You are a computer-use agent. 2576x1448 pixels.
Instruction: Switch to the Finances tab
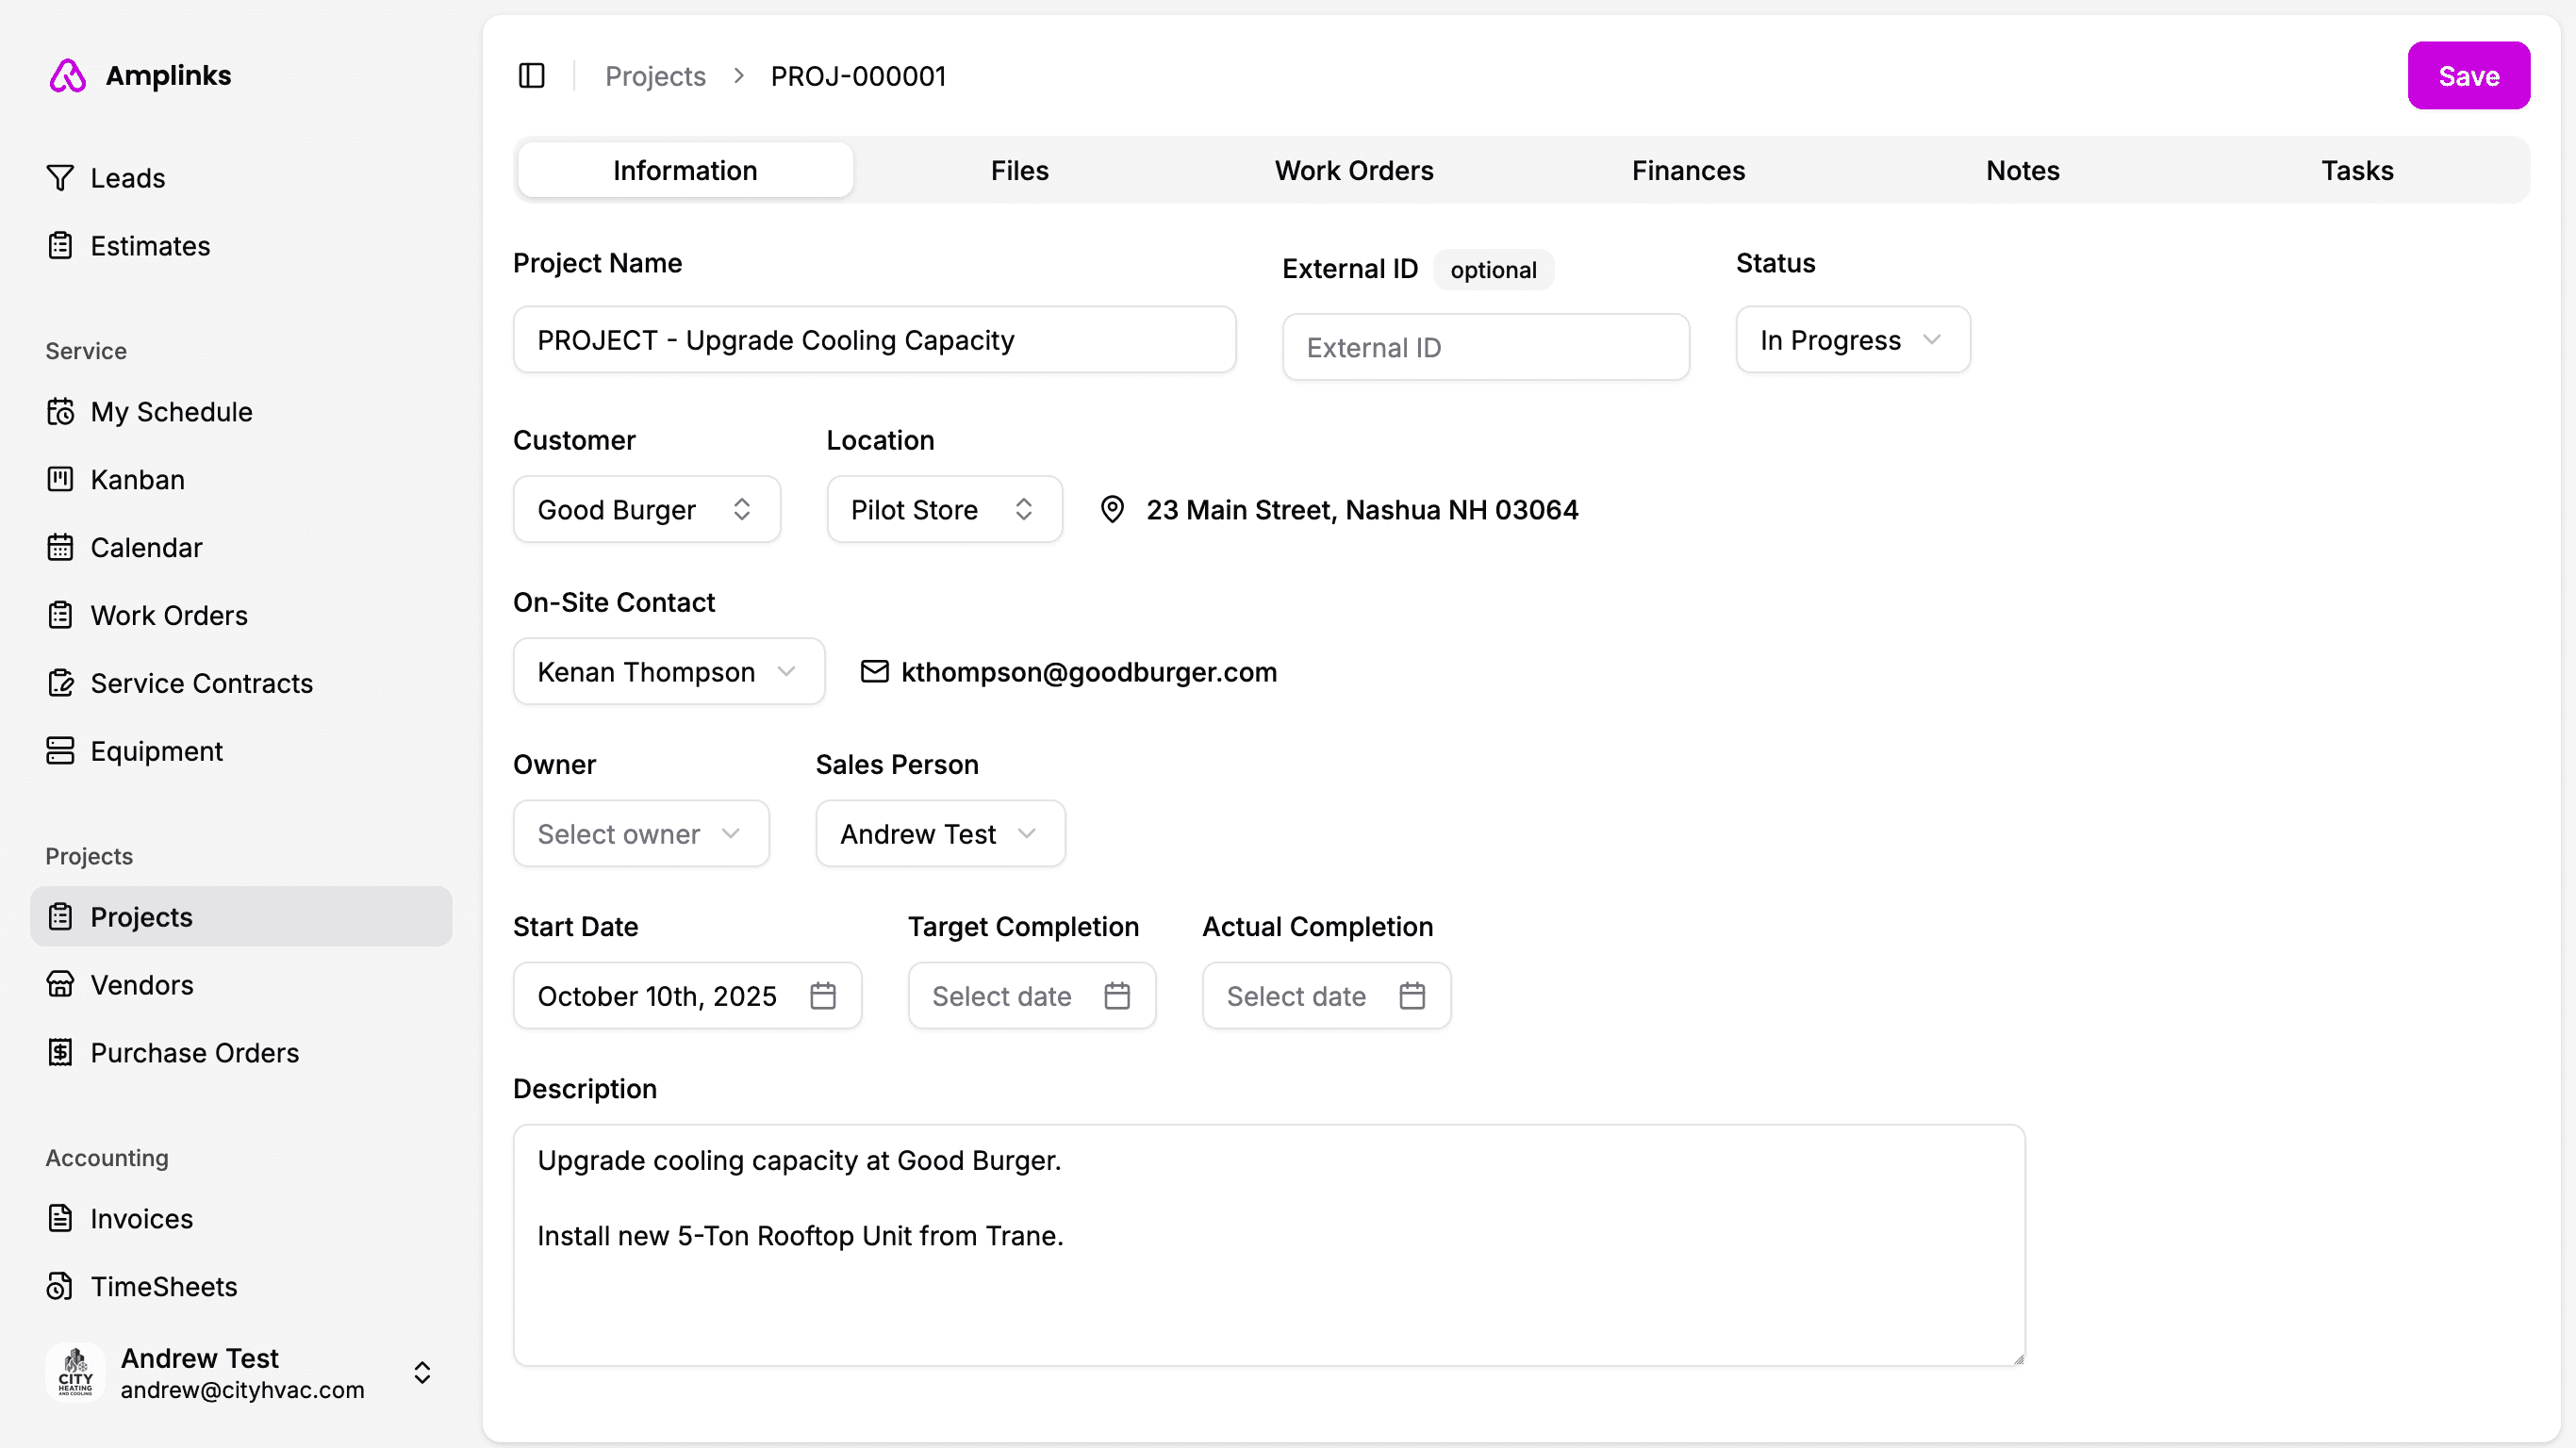click(x=1687, y=171)
